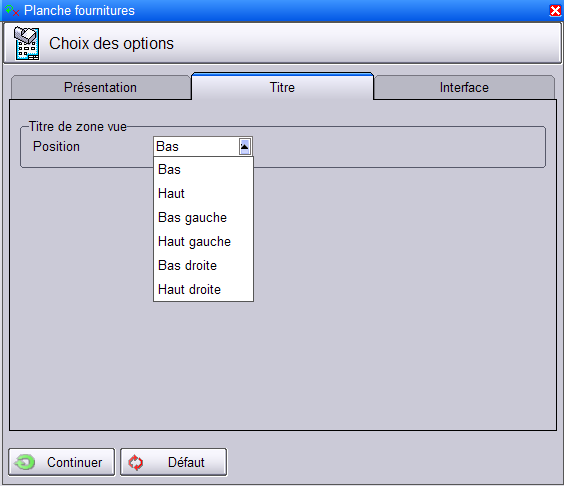Click the Titre de zone vue group label
The height and width of the screenshot is (486, 564).
pyautogui.click(x=78, y=127)
